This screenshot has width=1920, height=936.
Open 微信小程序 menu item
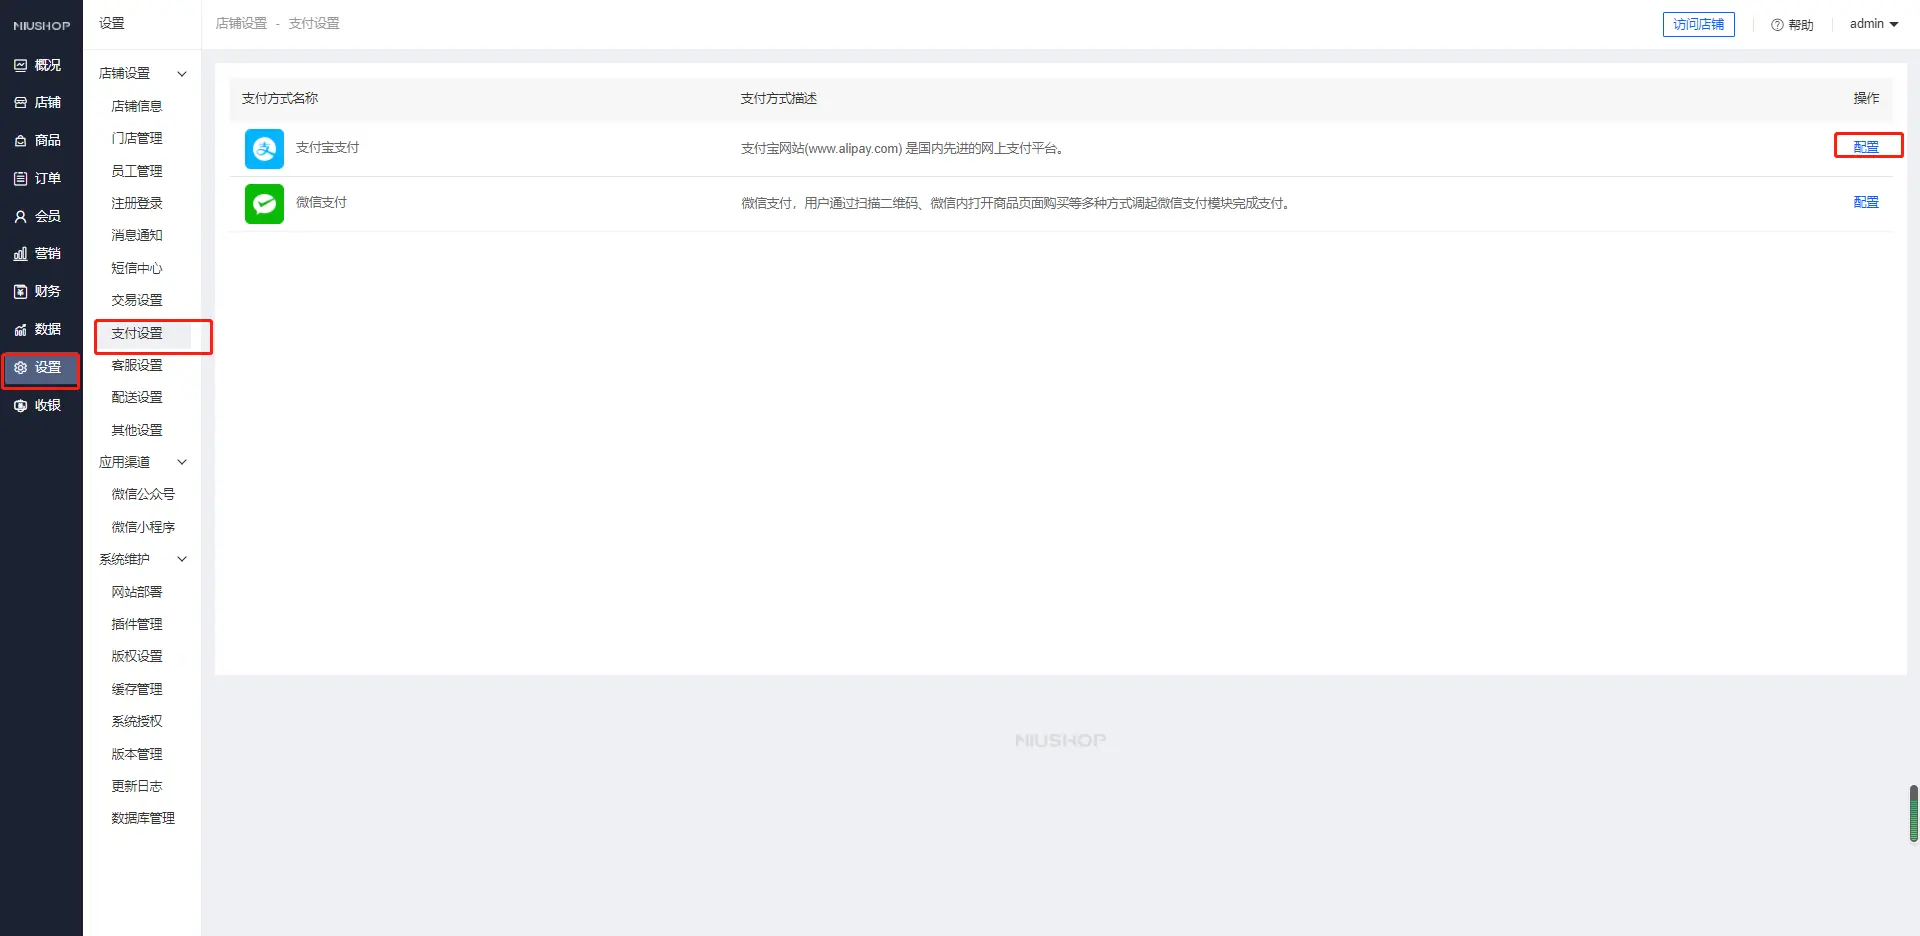[x=143, y=527]
